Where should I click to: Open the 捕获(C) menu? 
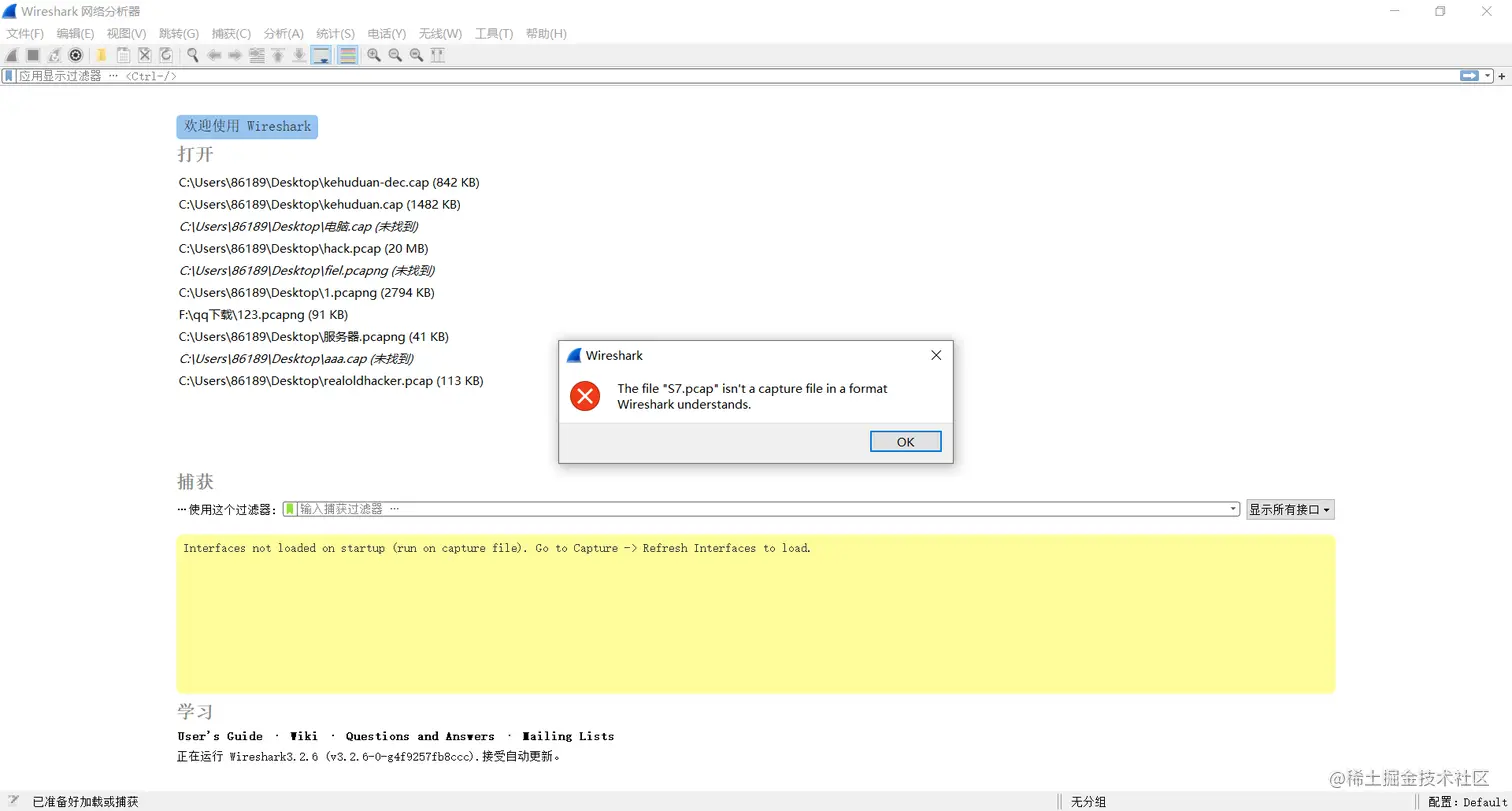(x=231, y=33)
